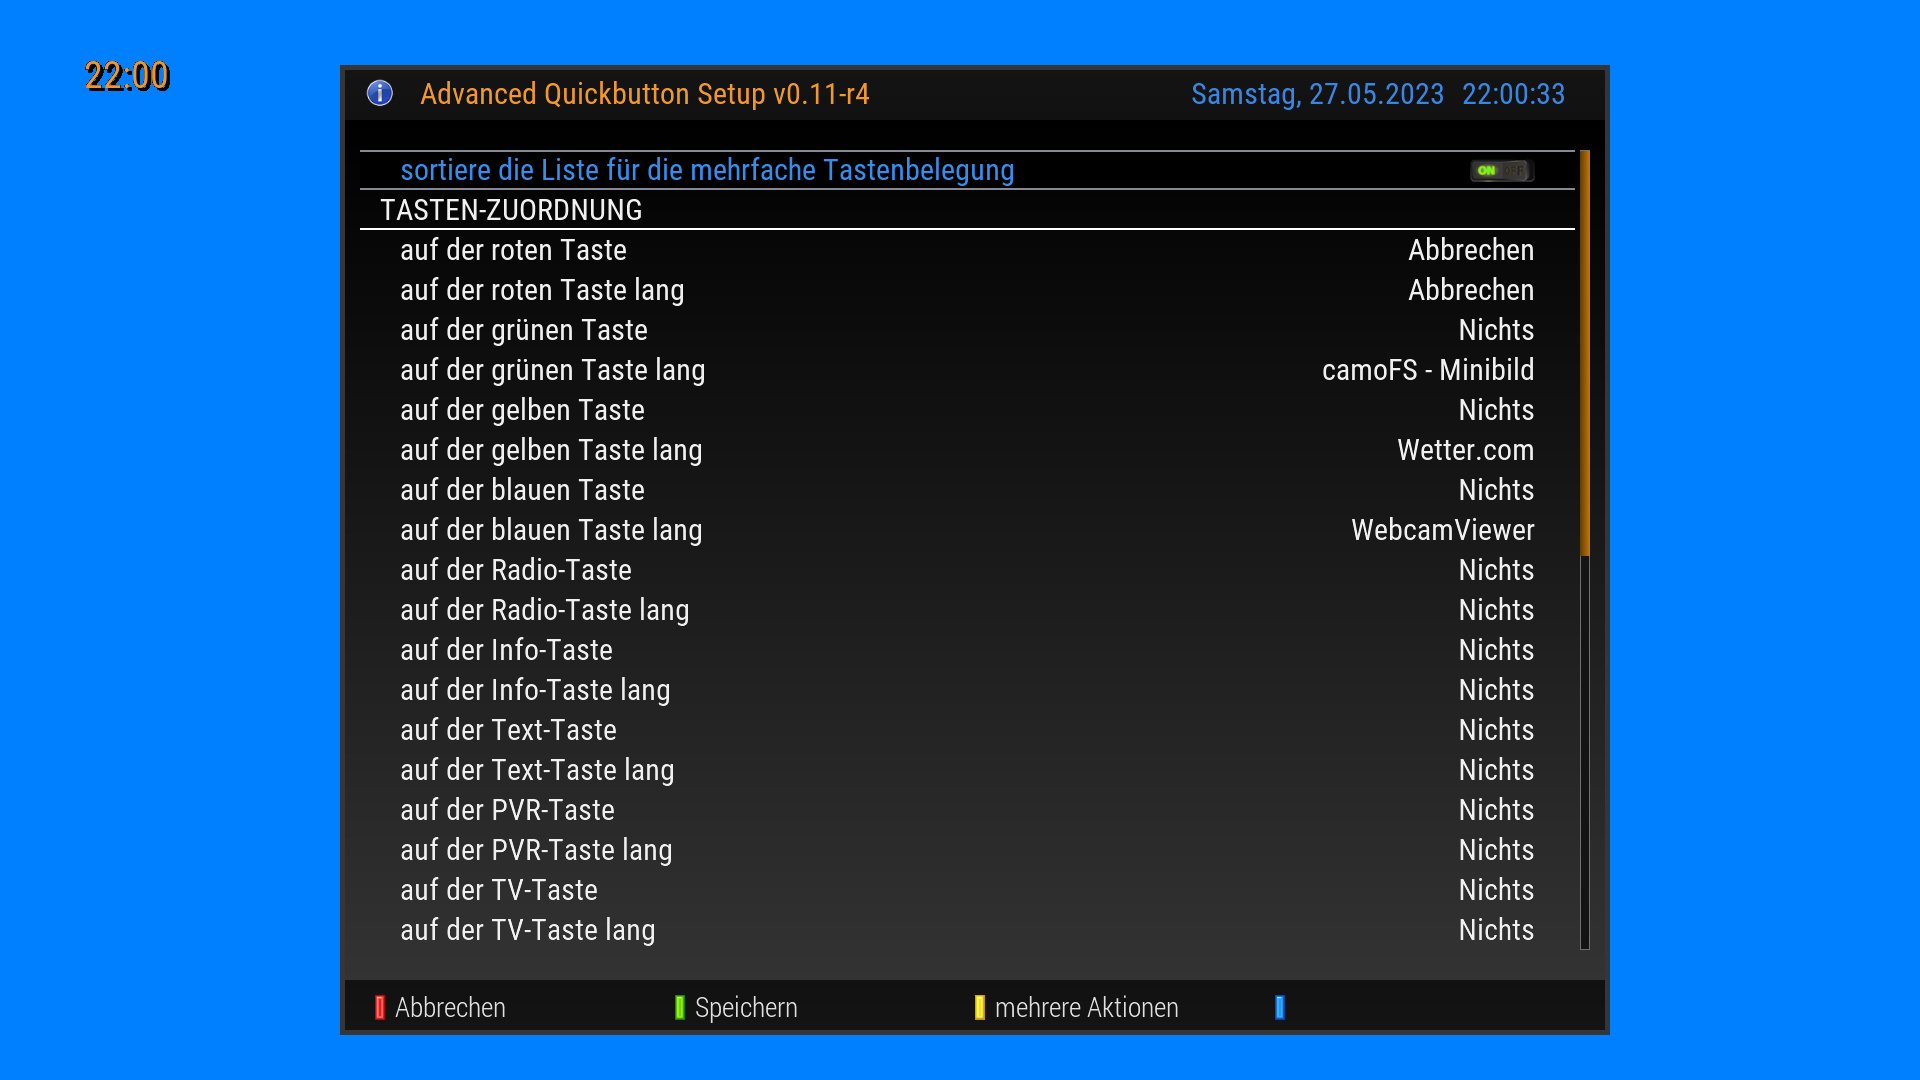Select the 'auf der TV-Taste lang' row
This screenshot has width=1920, height=1080.
(528, 930)
